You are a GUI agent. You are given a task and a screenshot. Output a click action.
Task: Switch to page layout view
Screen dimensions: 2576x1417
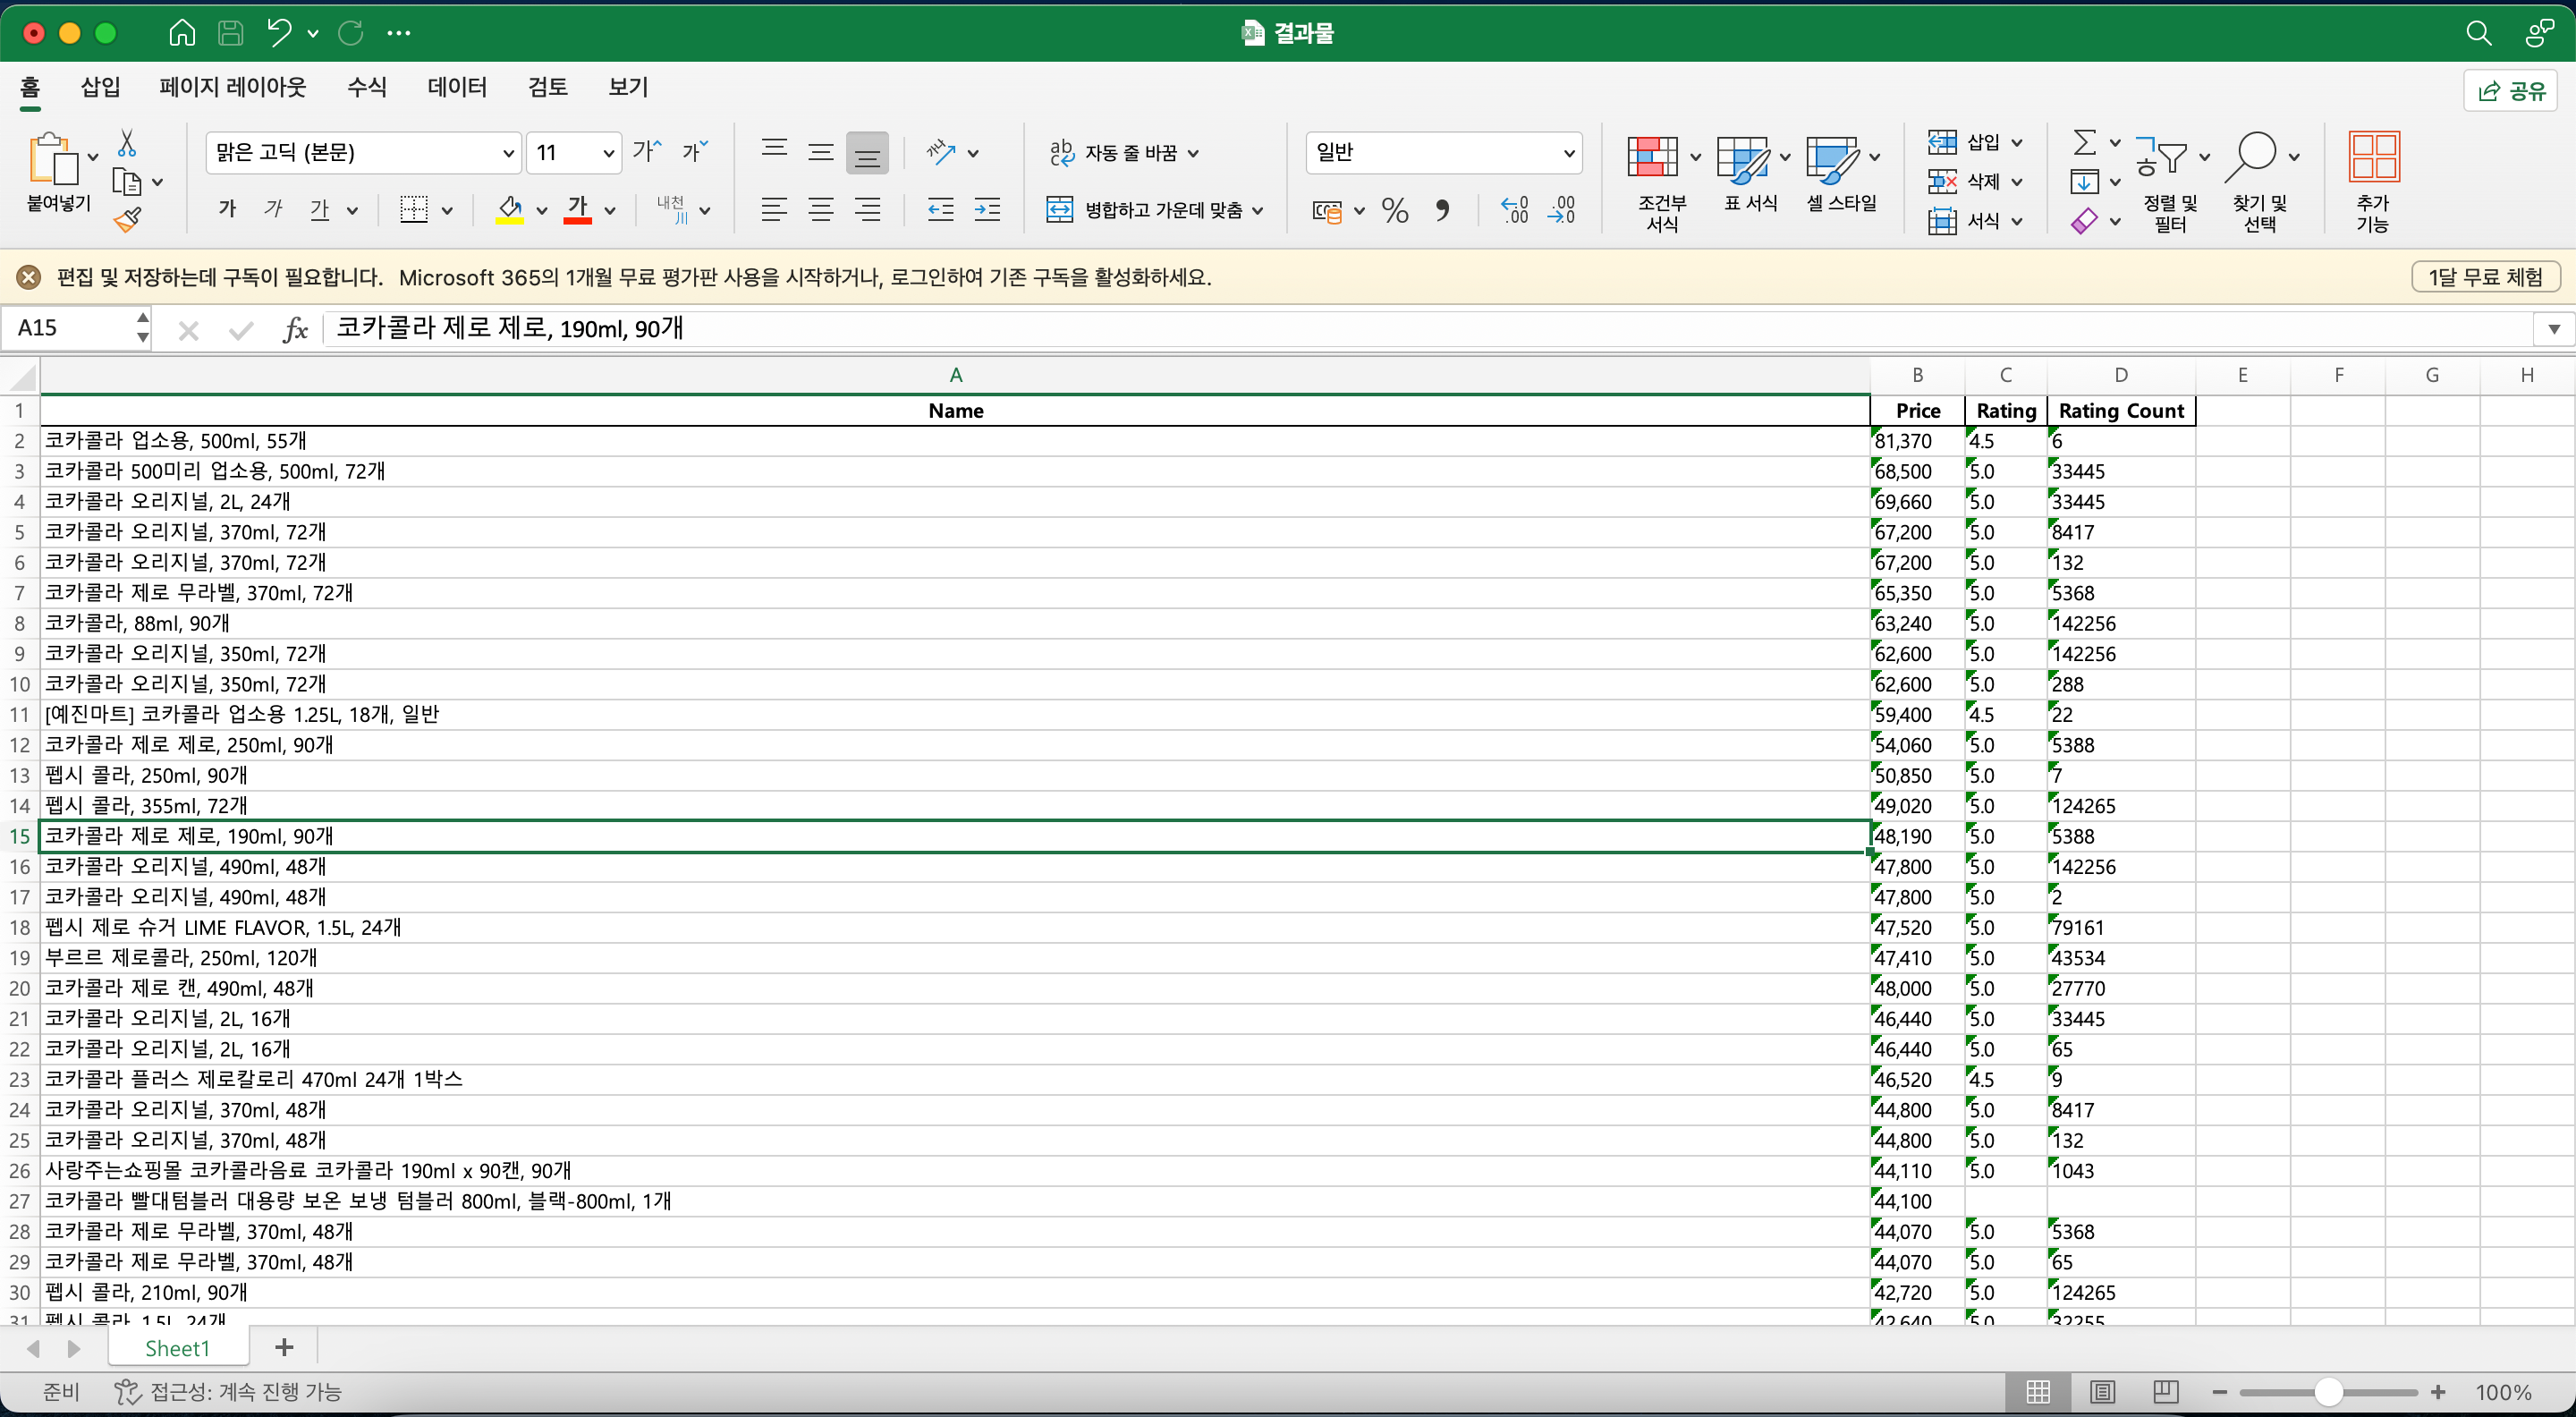pos(2102,1392)
